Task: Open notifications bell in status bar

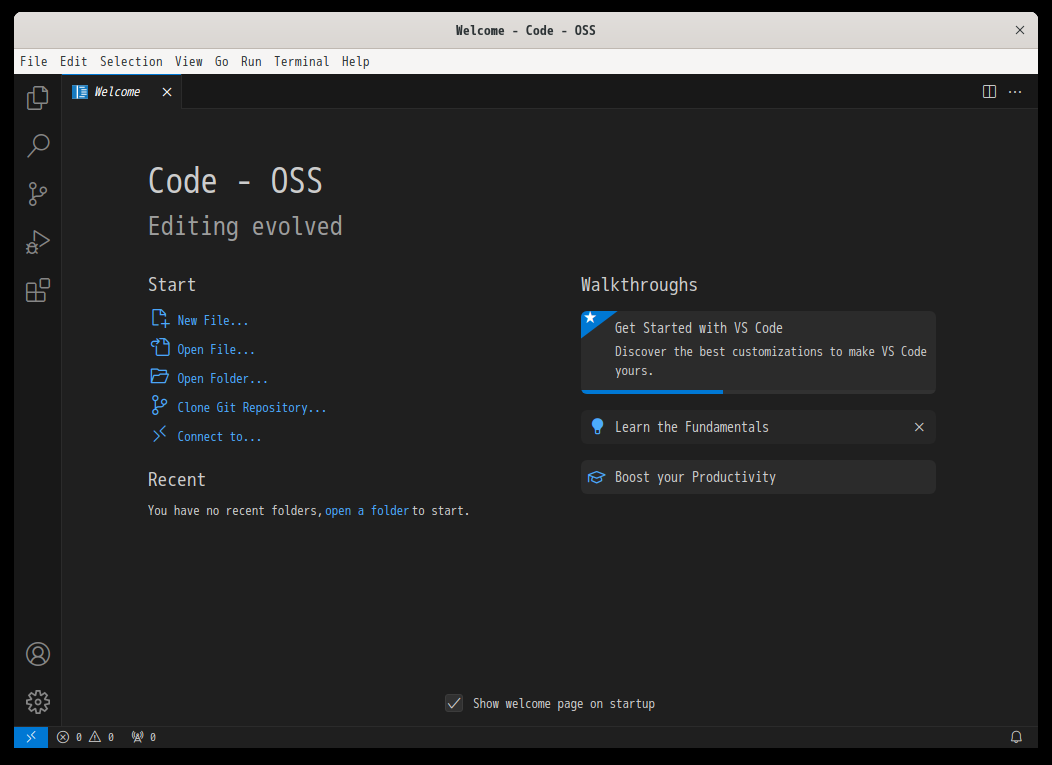Action: coord(1016,737)
